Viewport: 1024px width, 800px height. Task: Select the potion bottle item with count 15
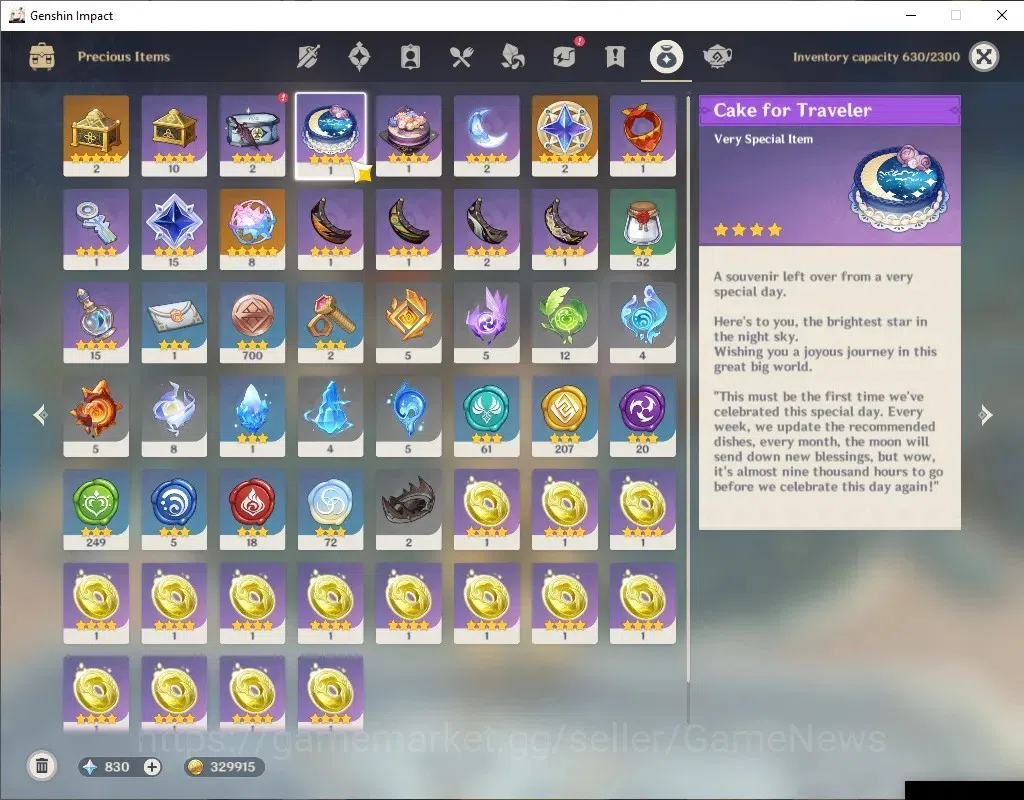(96, 323)
